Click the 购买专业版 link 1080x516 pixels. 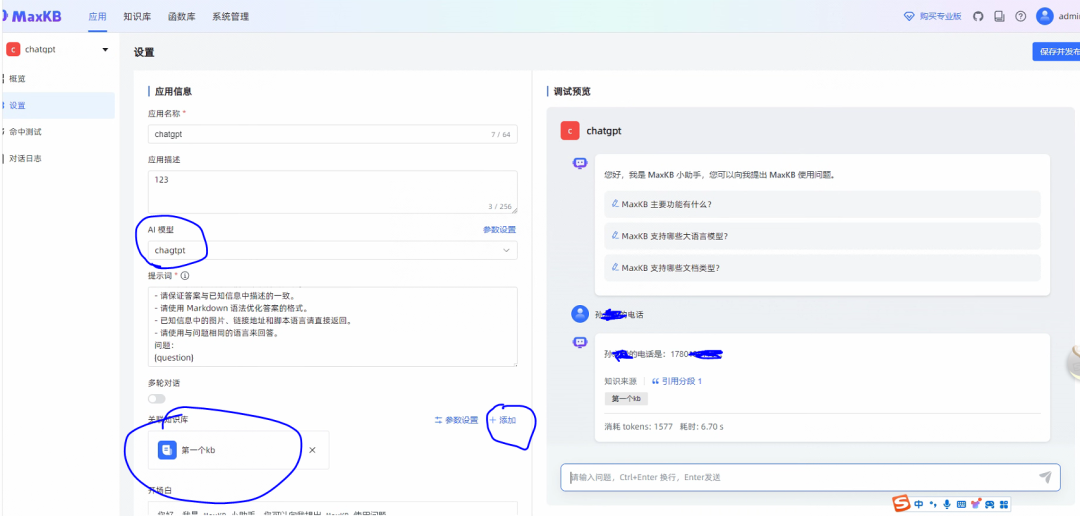click(940, 17)
